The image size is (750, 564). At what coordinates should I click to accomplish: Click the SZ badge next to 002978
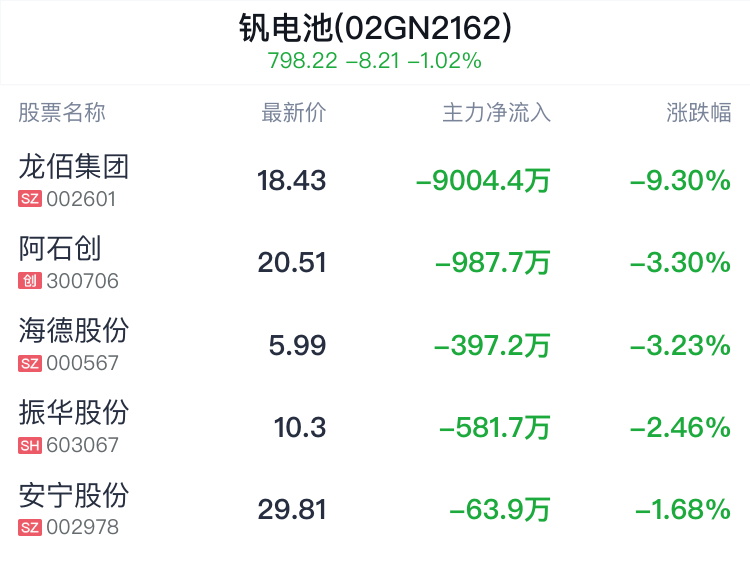pyautogui.click(x=30, y=527)
